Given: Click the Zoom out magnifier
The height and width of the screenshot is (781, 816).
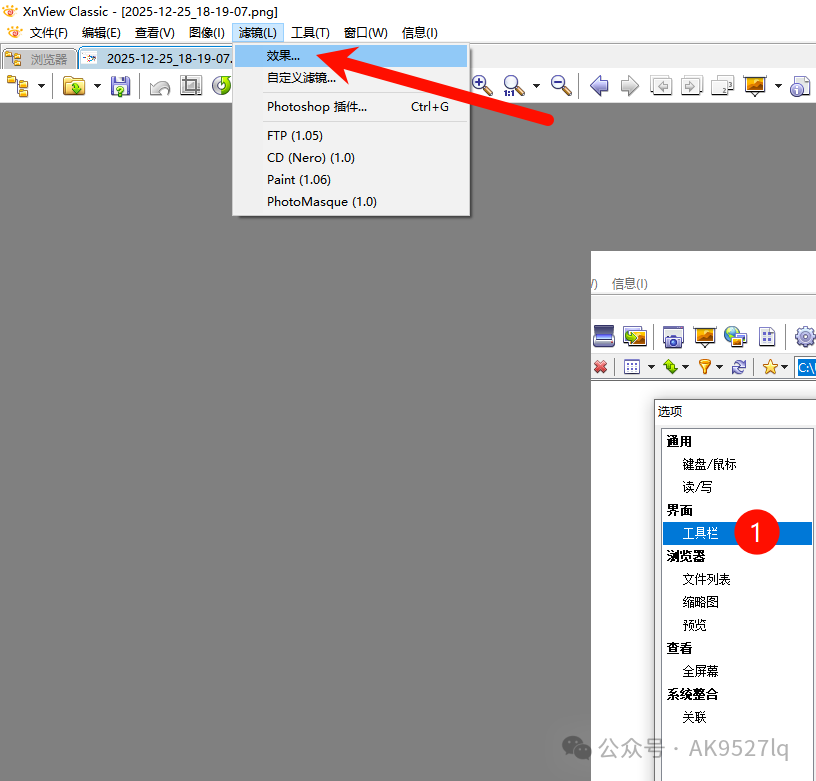Looking at the screenshot, I should point(561,86).
